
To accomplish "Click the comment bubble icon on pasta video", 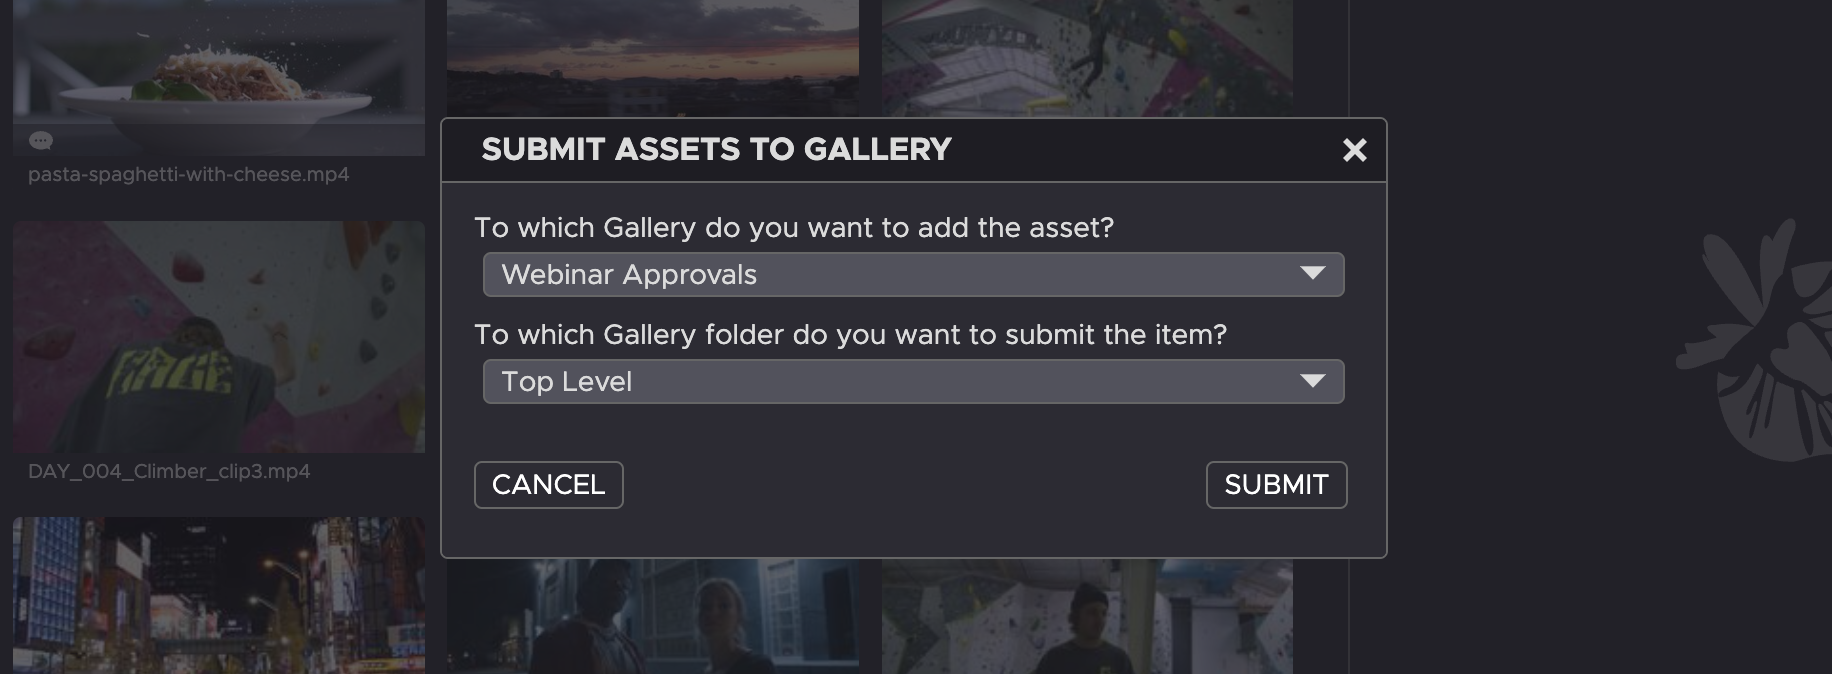I will click(41, 141).
